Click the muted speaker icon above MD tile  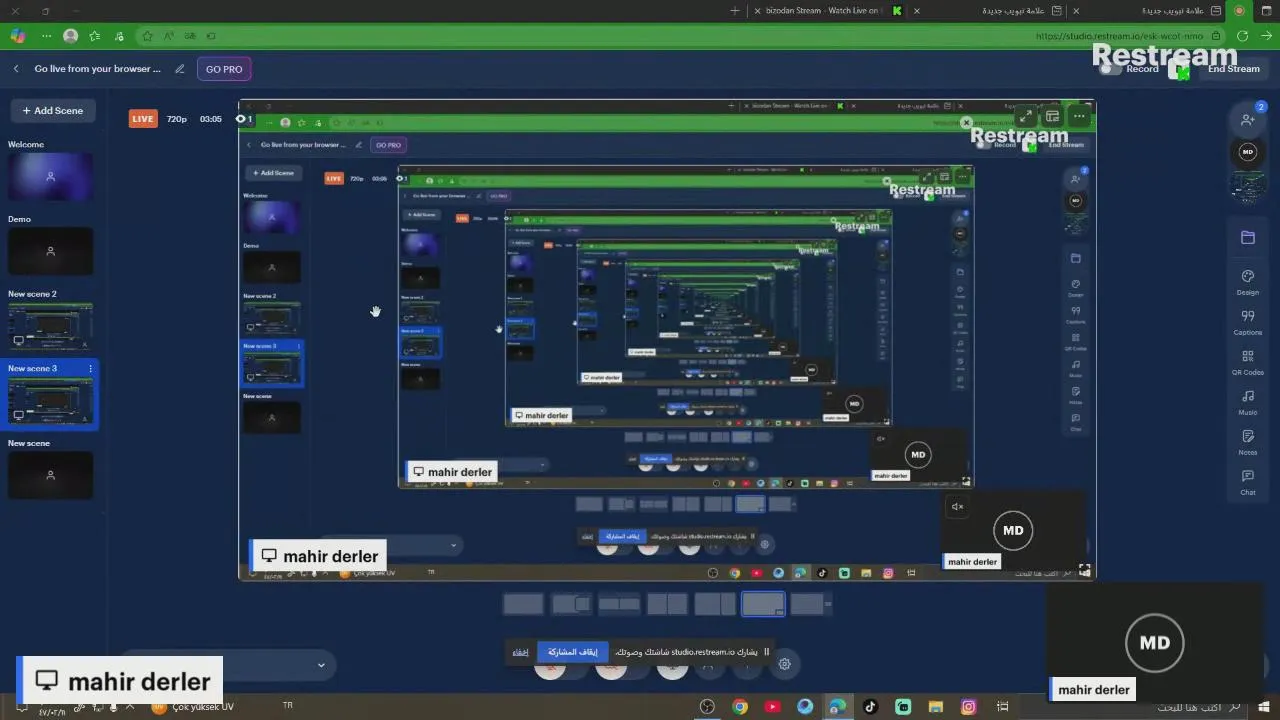(x=957, y=507)
